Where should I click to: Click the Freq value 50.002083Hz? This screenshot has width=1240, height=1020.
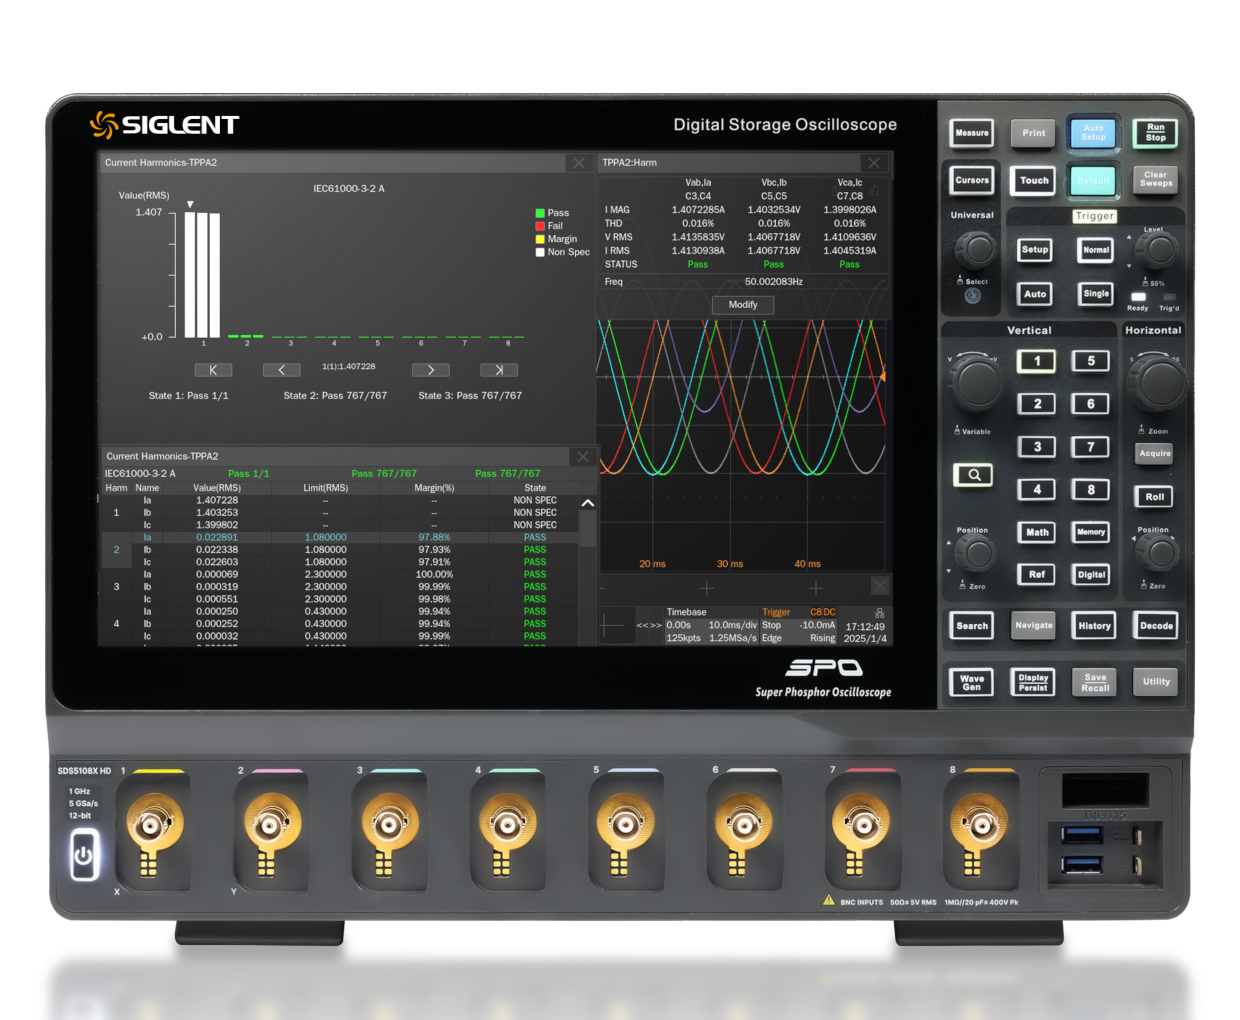774,282
